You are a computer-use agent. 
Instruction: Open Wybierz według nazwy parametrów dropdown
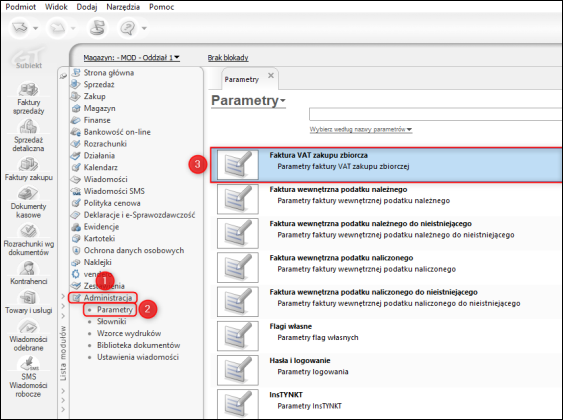(361, 129)
